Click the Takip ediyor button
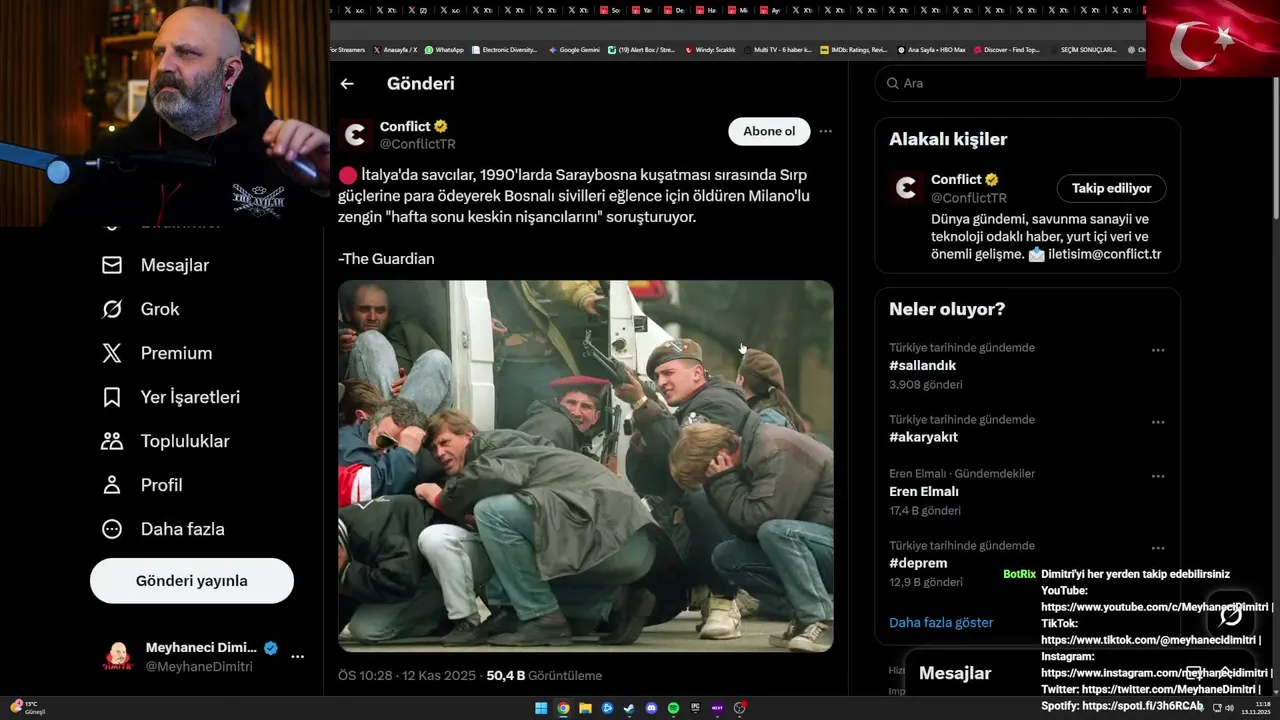 click(x=1112, y=188)
